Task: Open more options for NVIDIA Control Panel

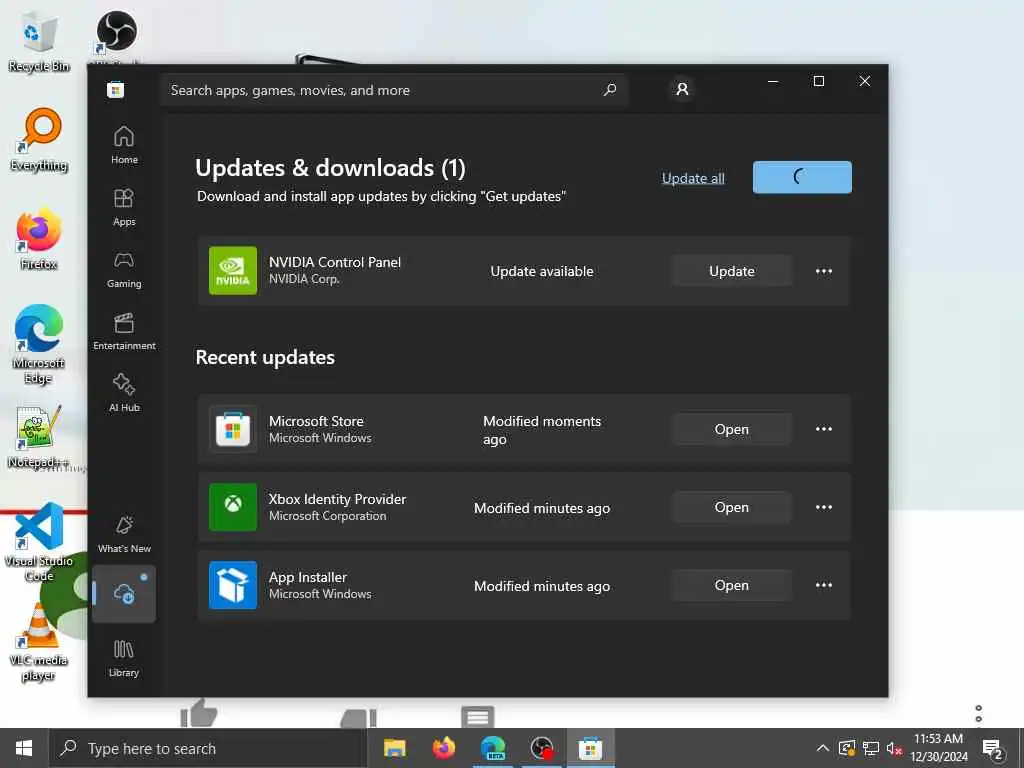Action: click(824, 271)
